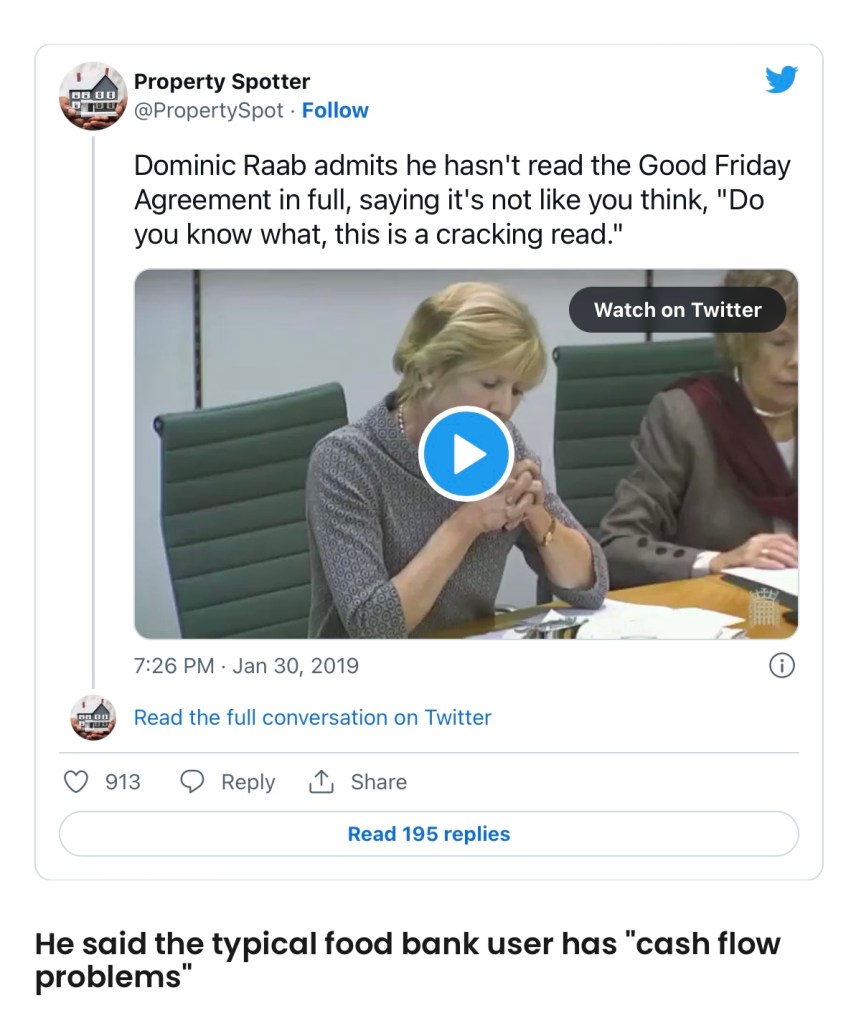
Task: Click the heart like icon
Action: (x=77, y=781)
